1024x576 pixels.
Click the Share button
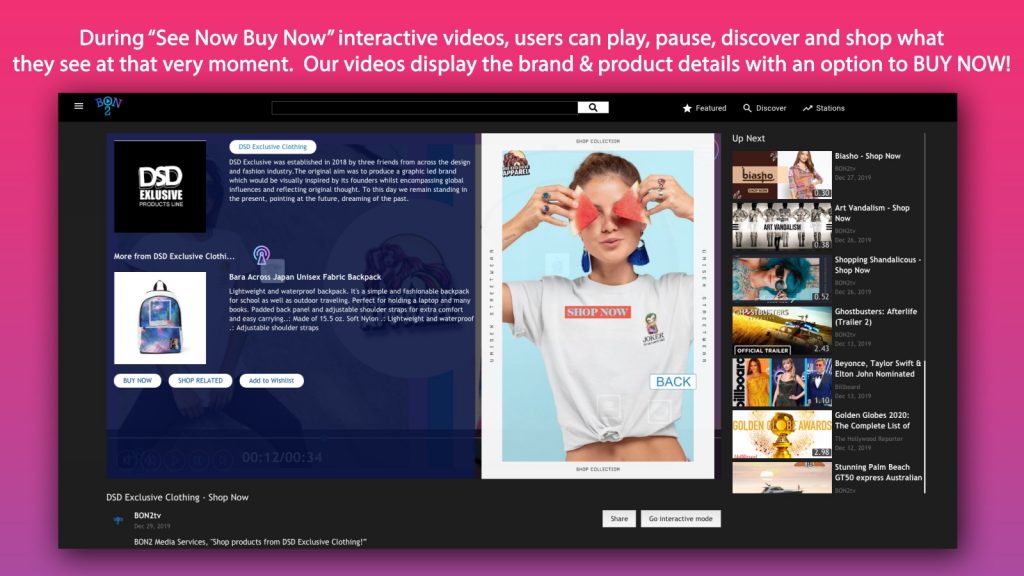[619, 519]
